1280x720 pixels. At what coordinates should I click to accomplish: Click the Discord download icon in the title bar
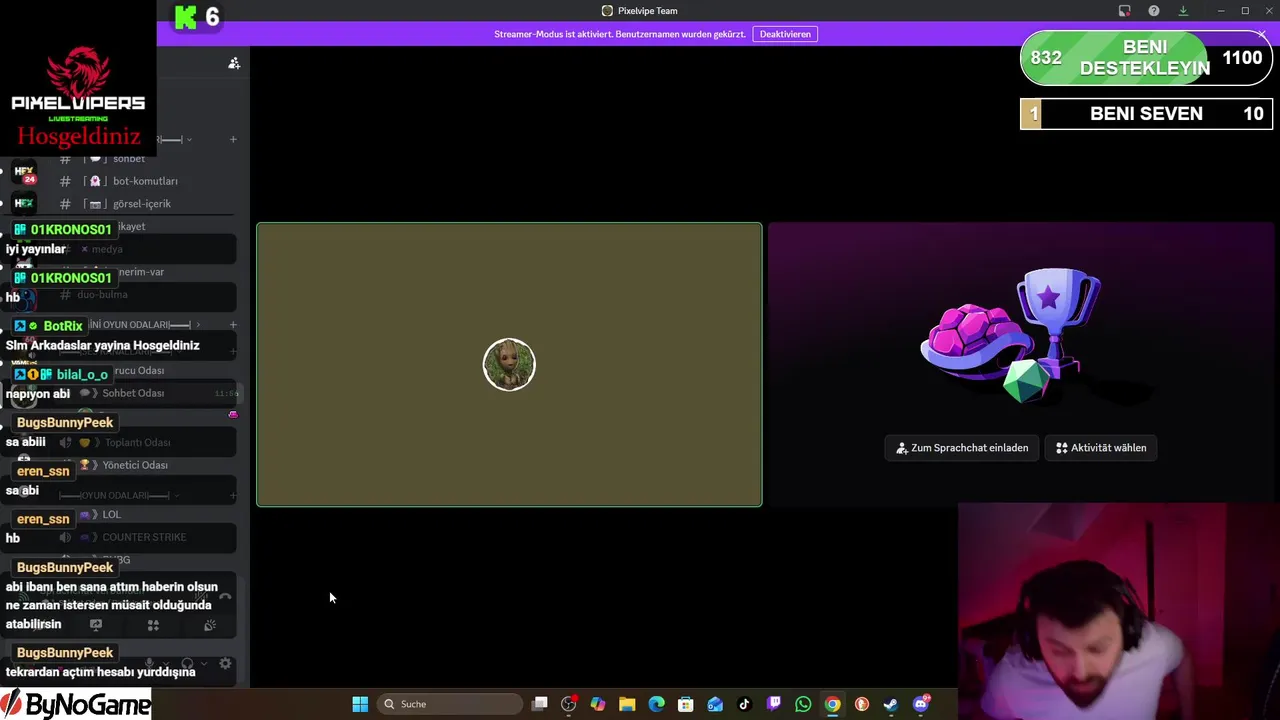pyautogui.click(x=1183, y=11)
